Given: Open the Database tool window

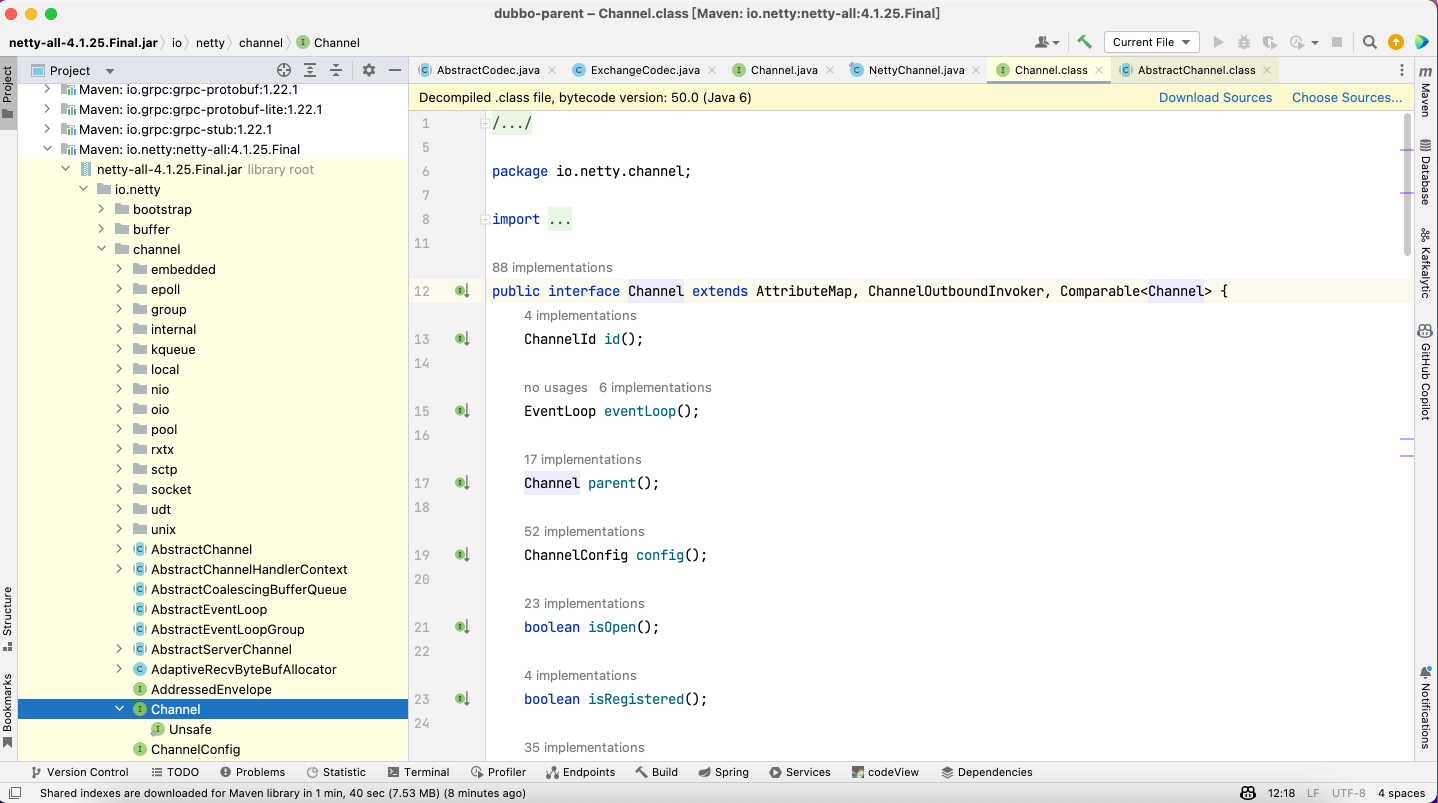Looking at the screenshot, I should pos(1426,172).
